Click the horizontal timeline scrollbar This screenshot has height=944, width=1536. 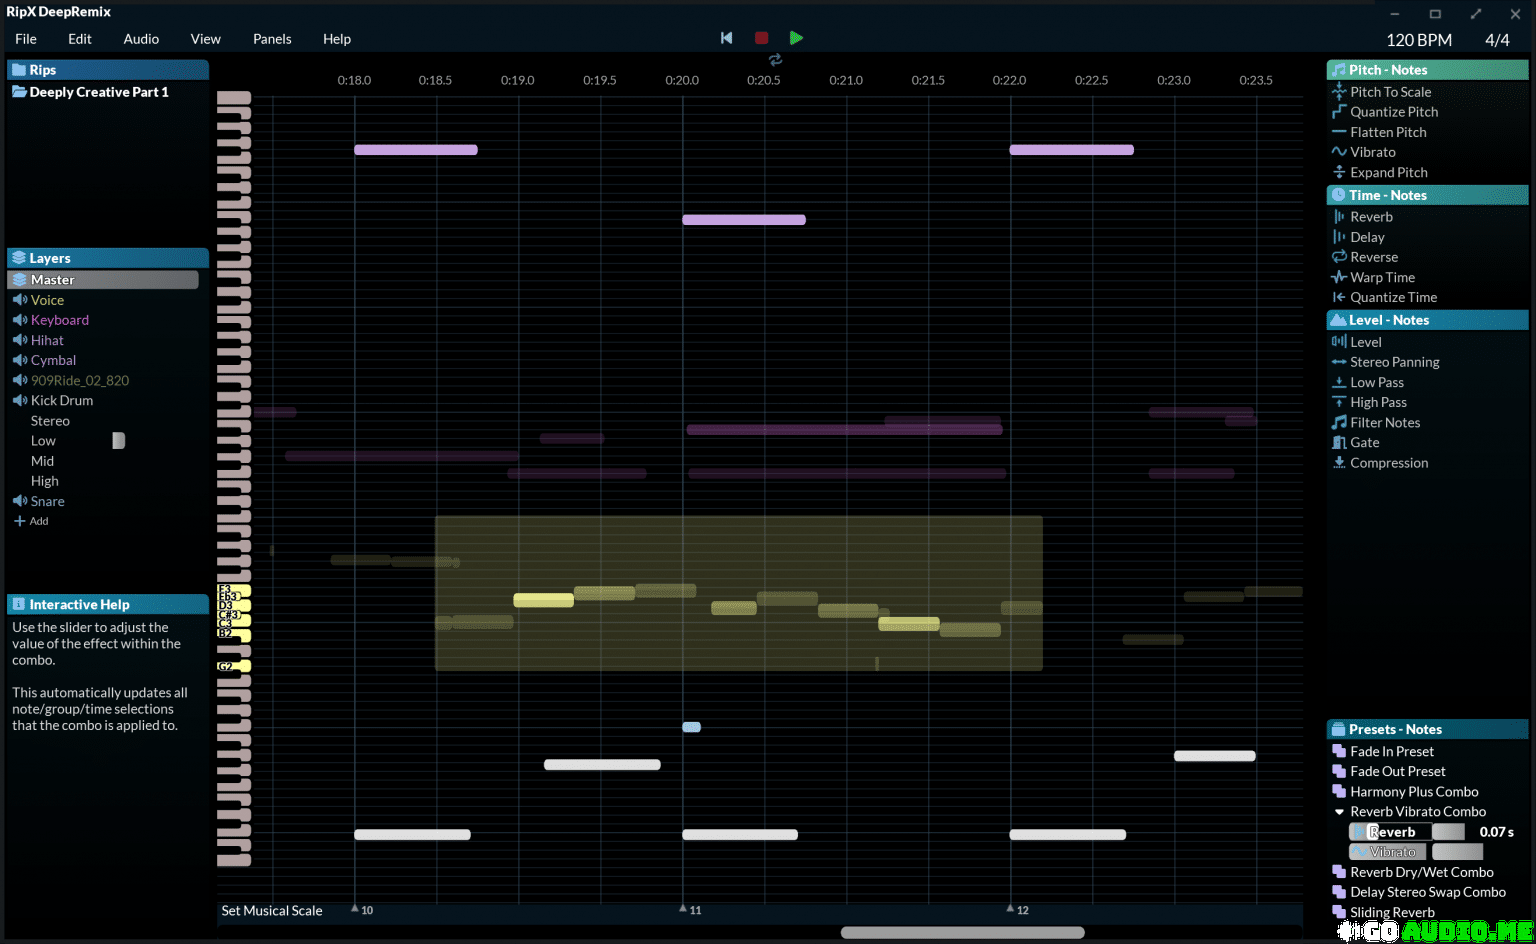(x=962, y=932)
